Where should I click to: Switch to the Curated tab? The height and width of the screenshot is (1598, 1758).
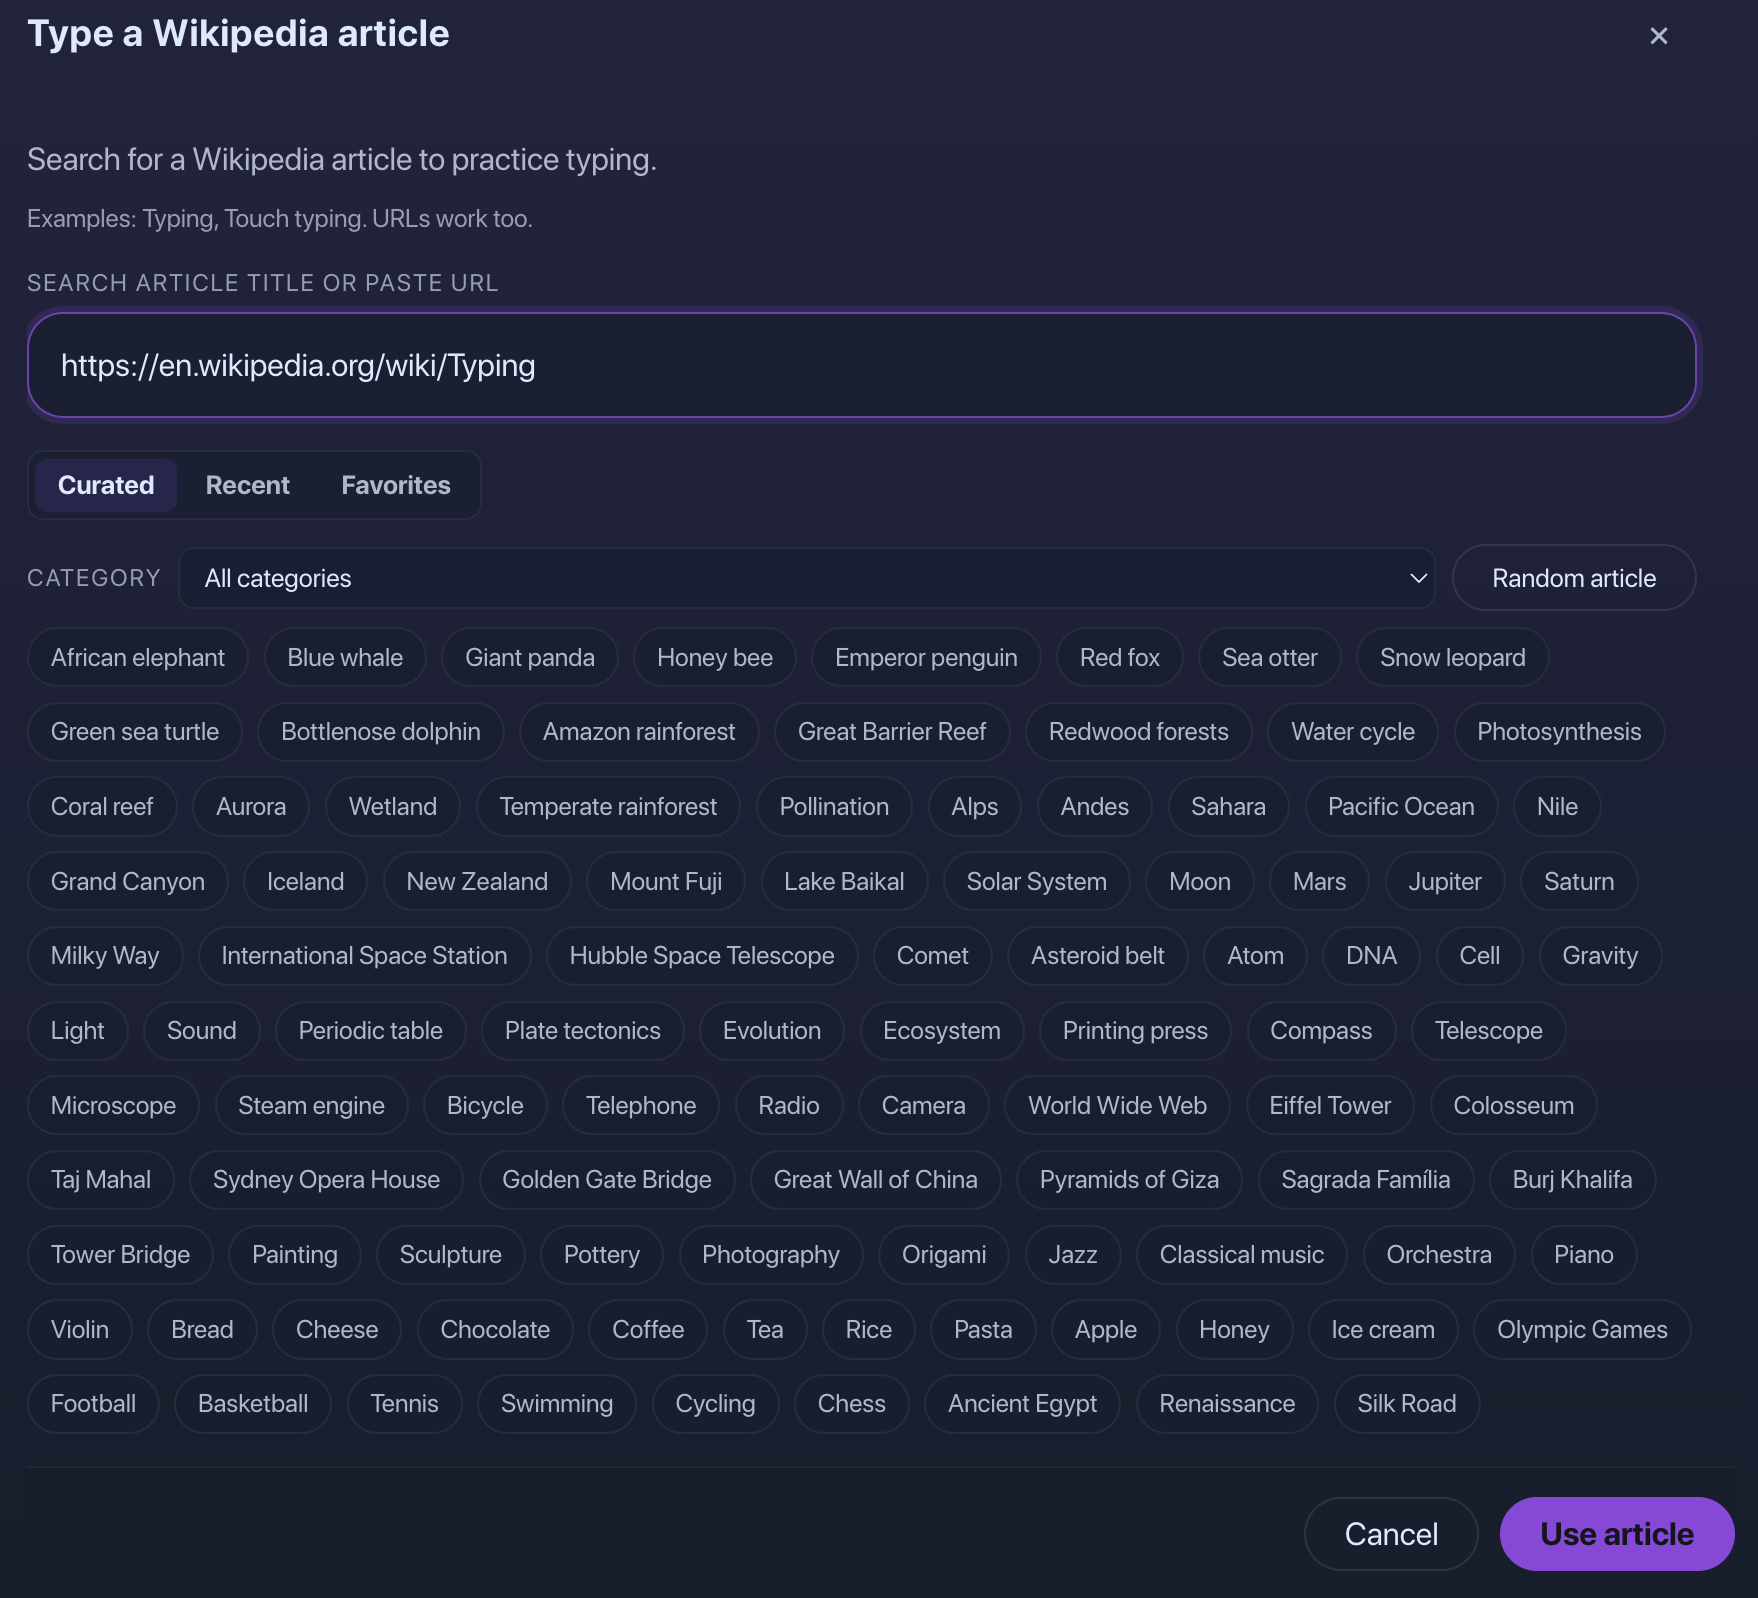point(106,485)
